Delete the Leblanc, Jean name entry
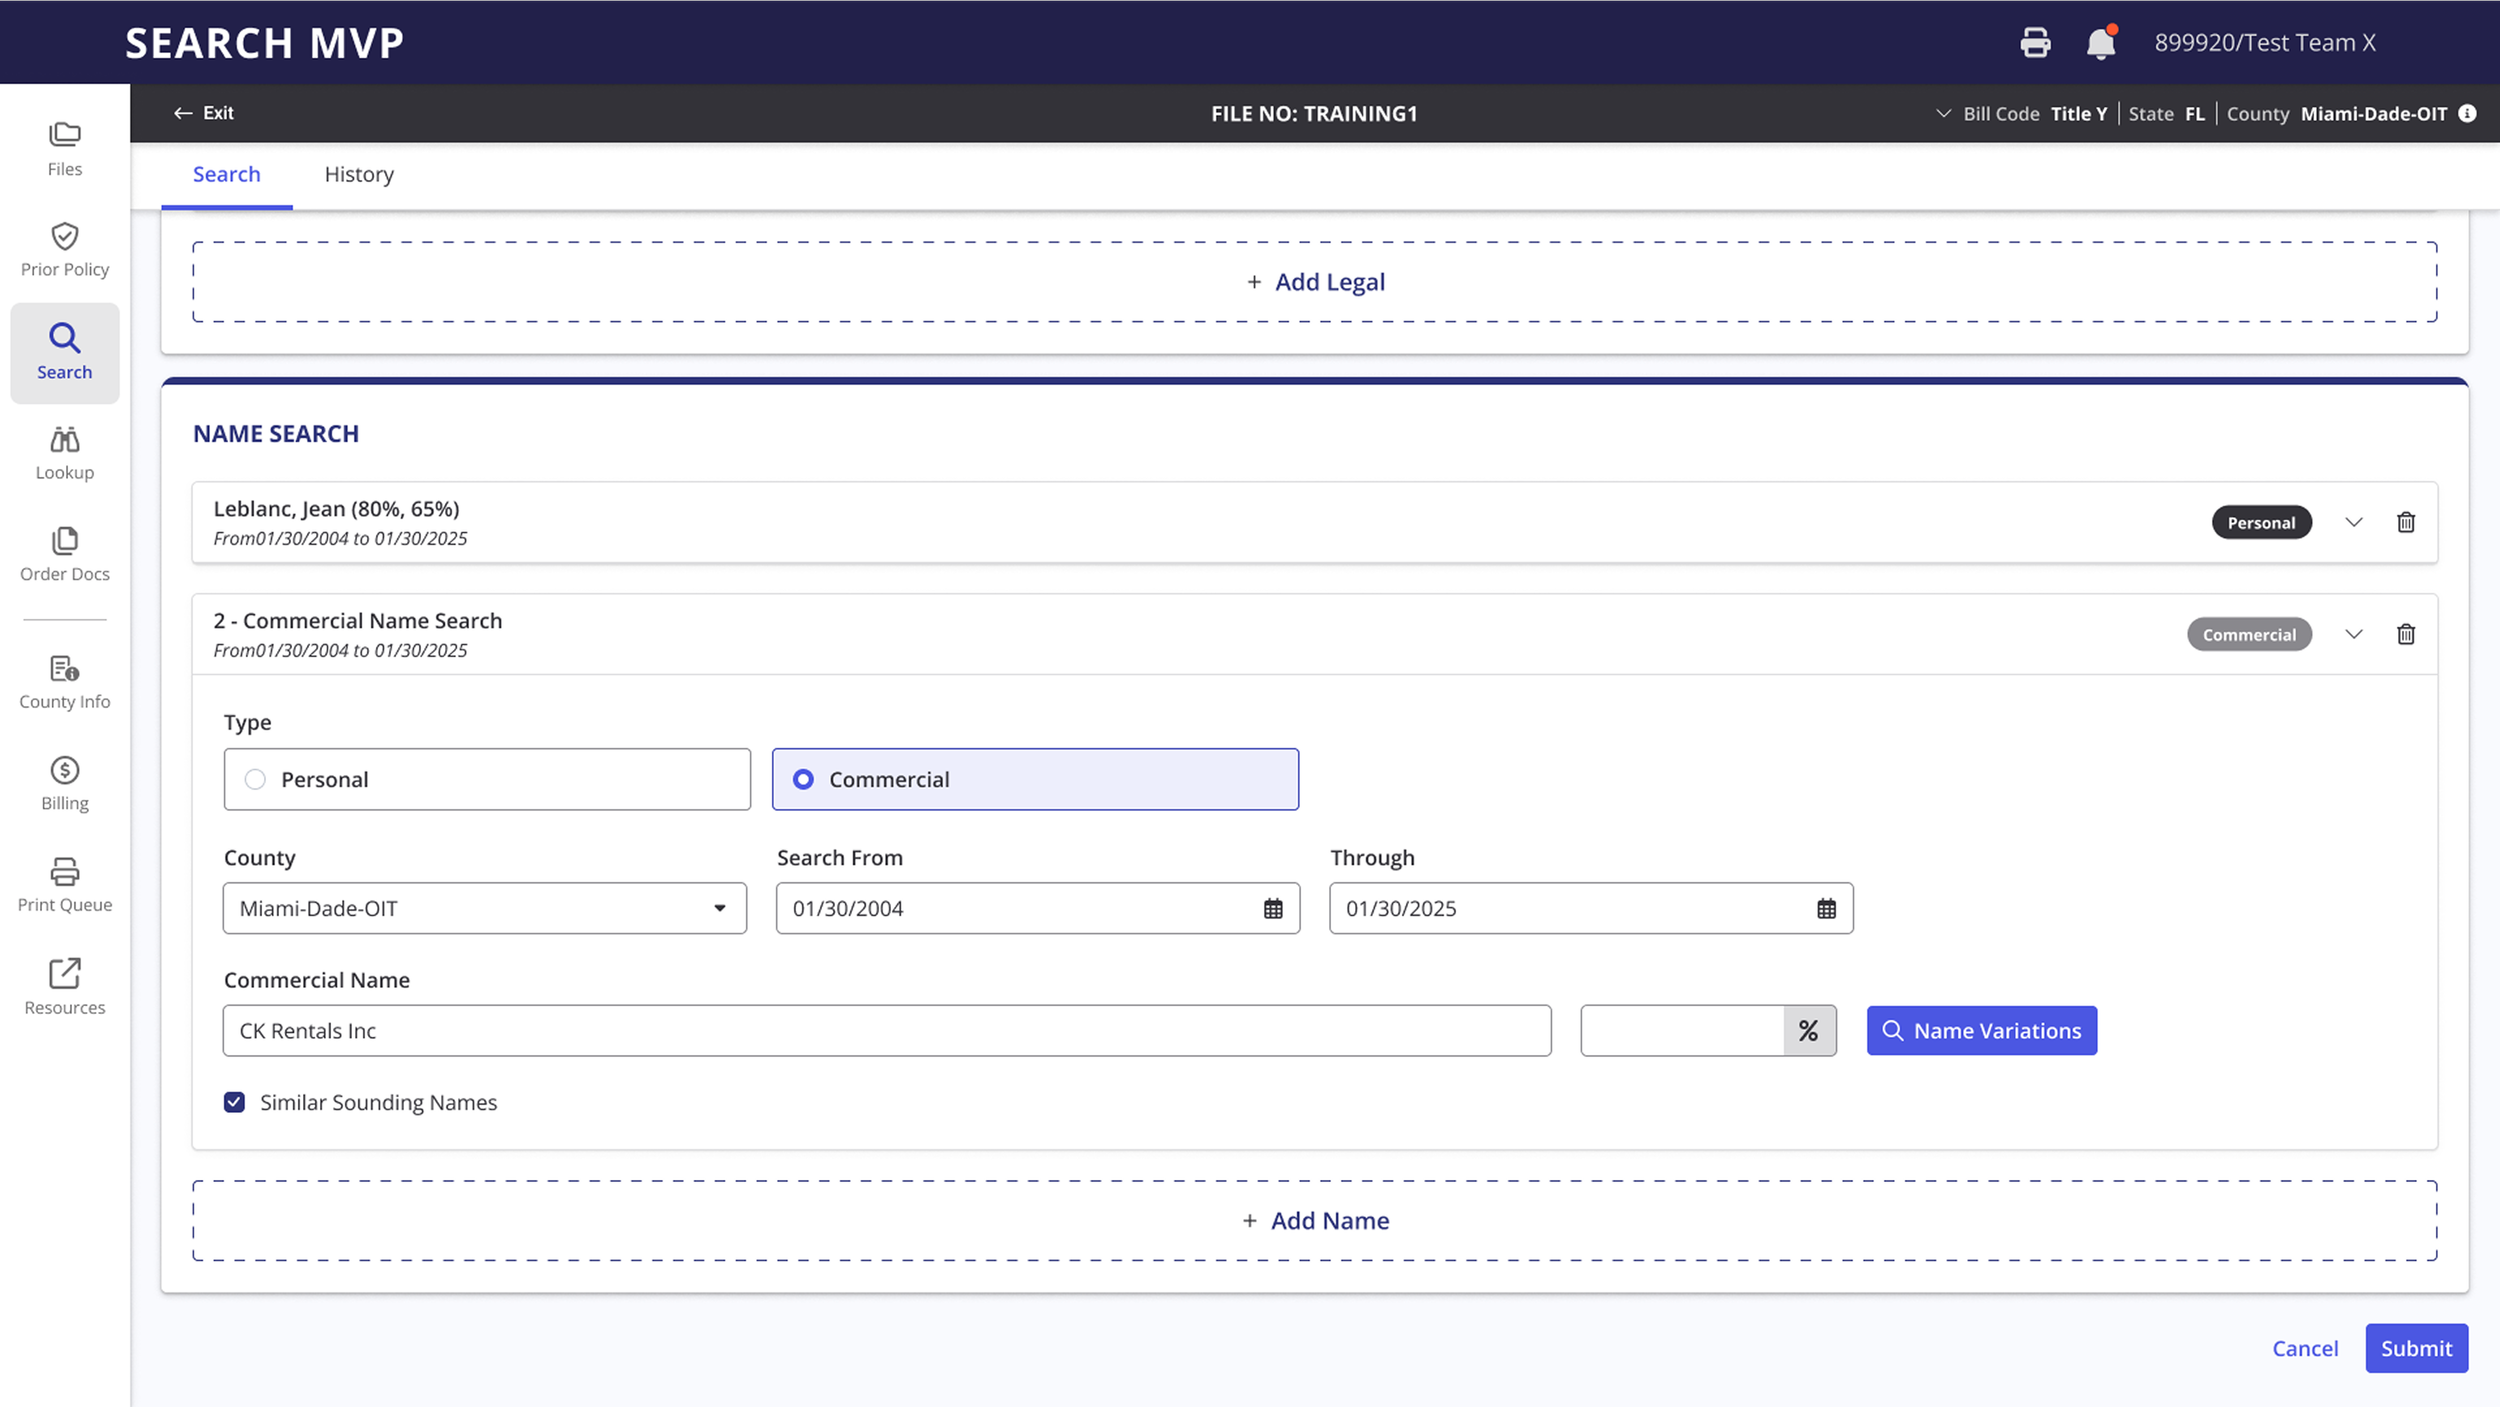This screenshot has width=2500, height=1407. (2406, 522)
